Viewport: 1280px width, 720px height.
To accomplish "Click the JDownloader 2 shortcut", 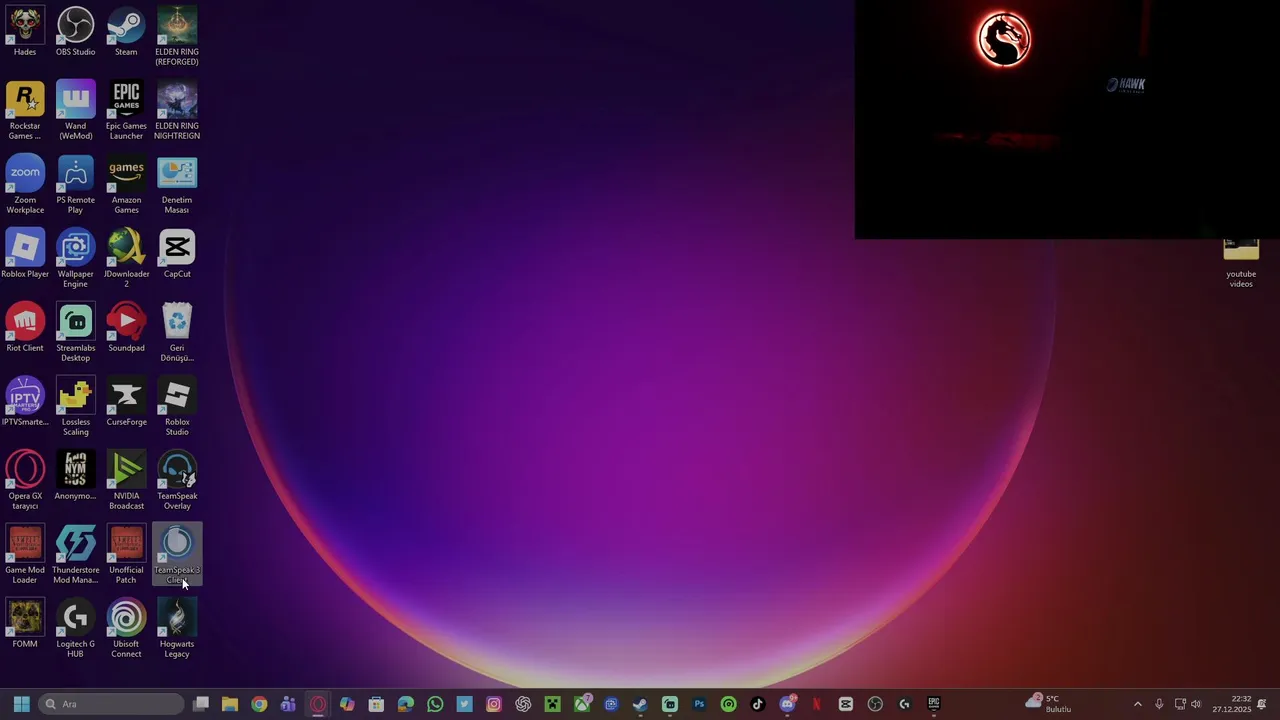I will pyautogui.click(x=126, y=258).
